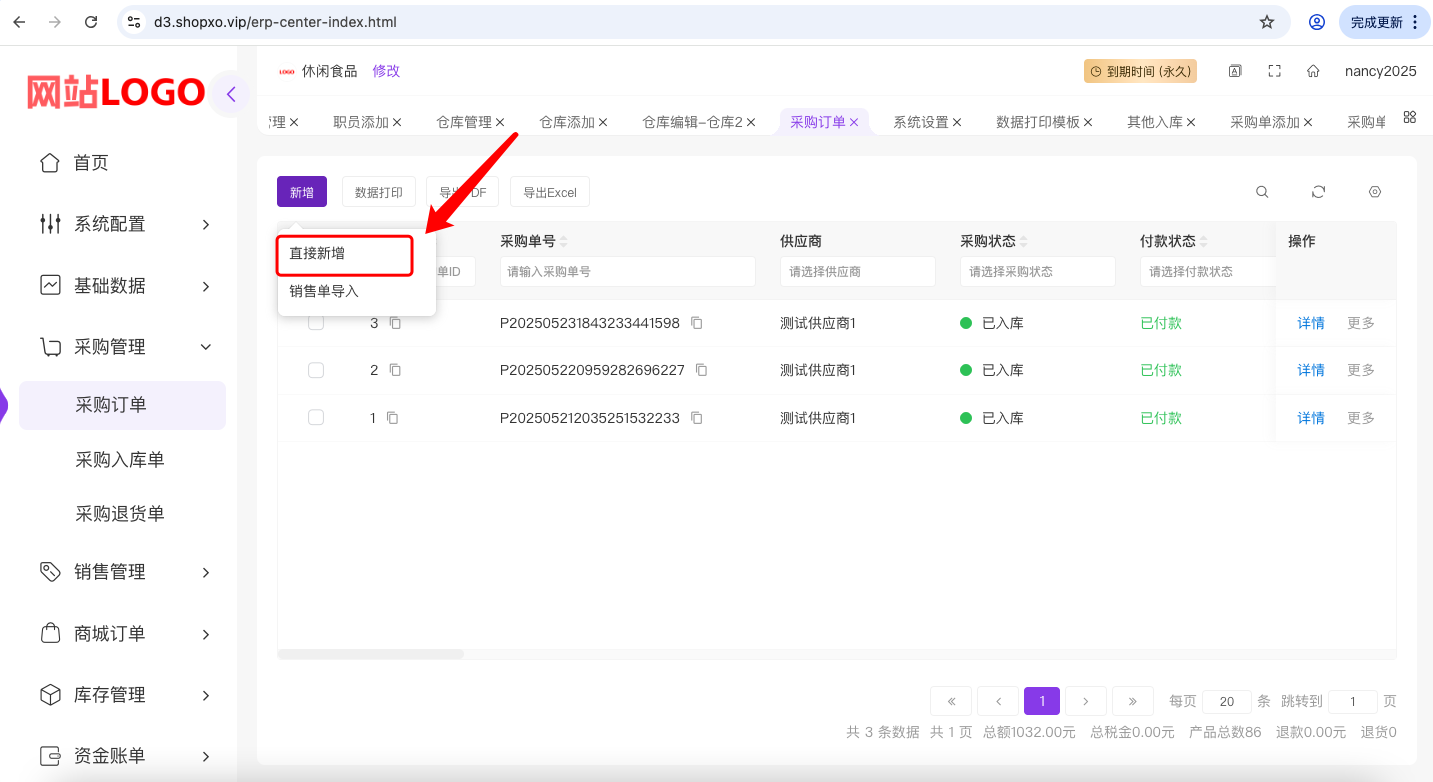Viewport: 1433px width, 782px height.
Task: Copy order number P202505212035251532233
Action: coord(696,418)
